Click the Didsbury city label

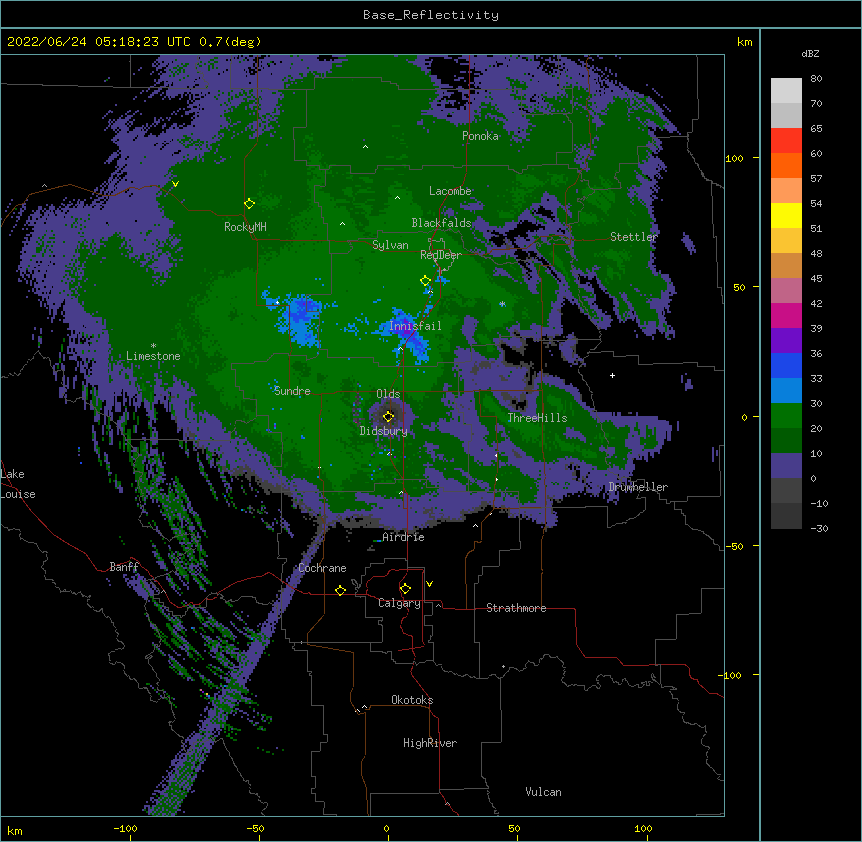(384, 431)
